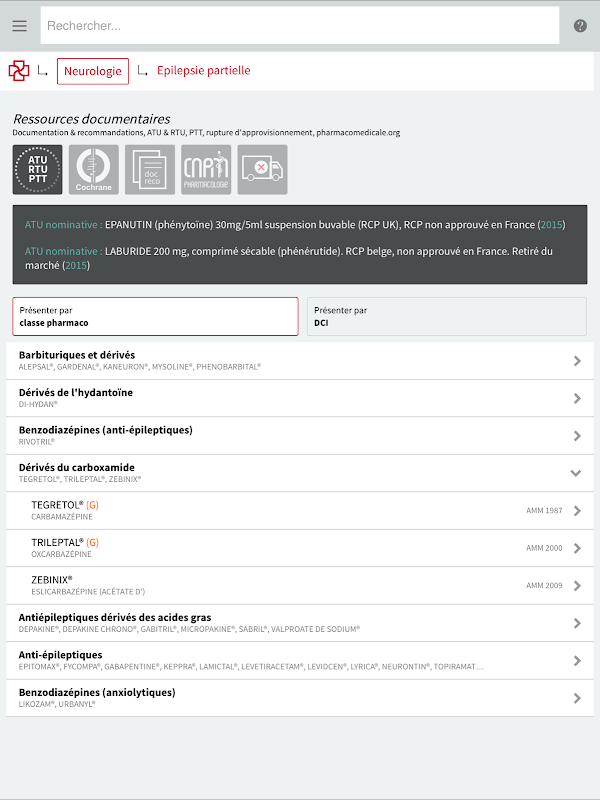Screen dimensions: 600x800
Task: Open the CNPM pharmacologie icon
Action: pyautogui.click(x=206, y=170)
